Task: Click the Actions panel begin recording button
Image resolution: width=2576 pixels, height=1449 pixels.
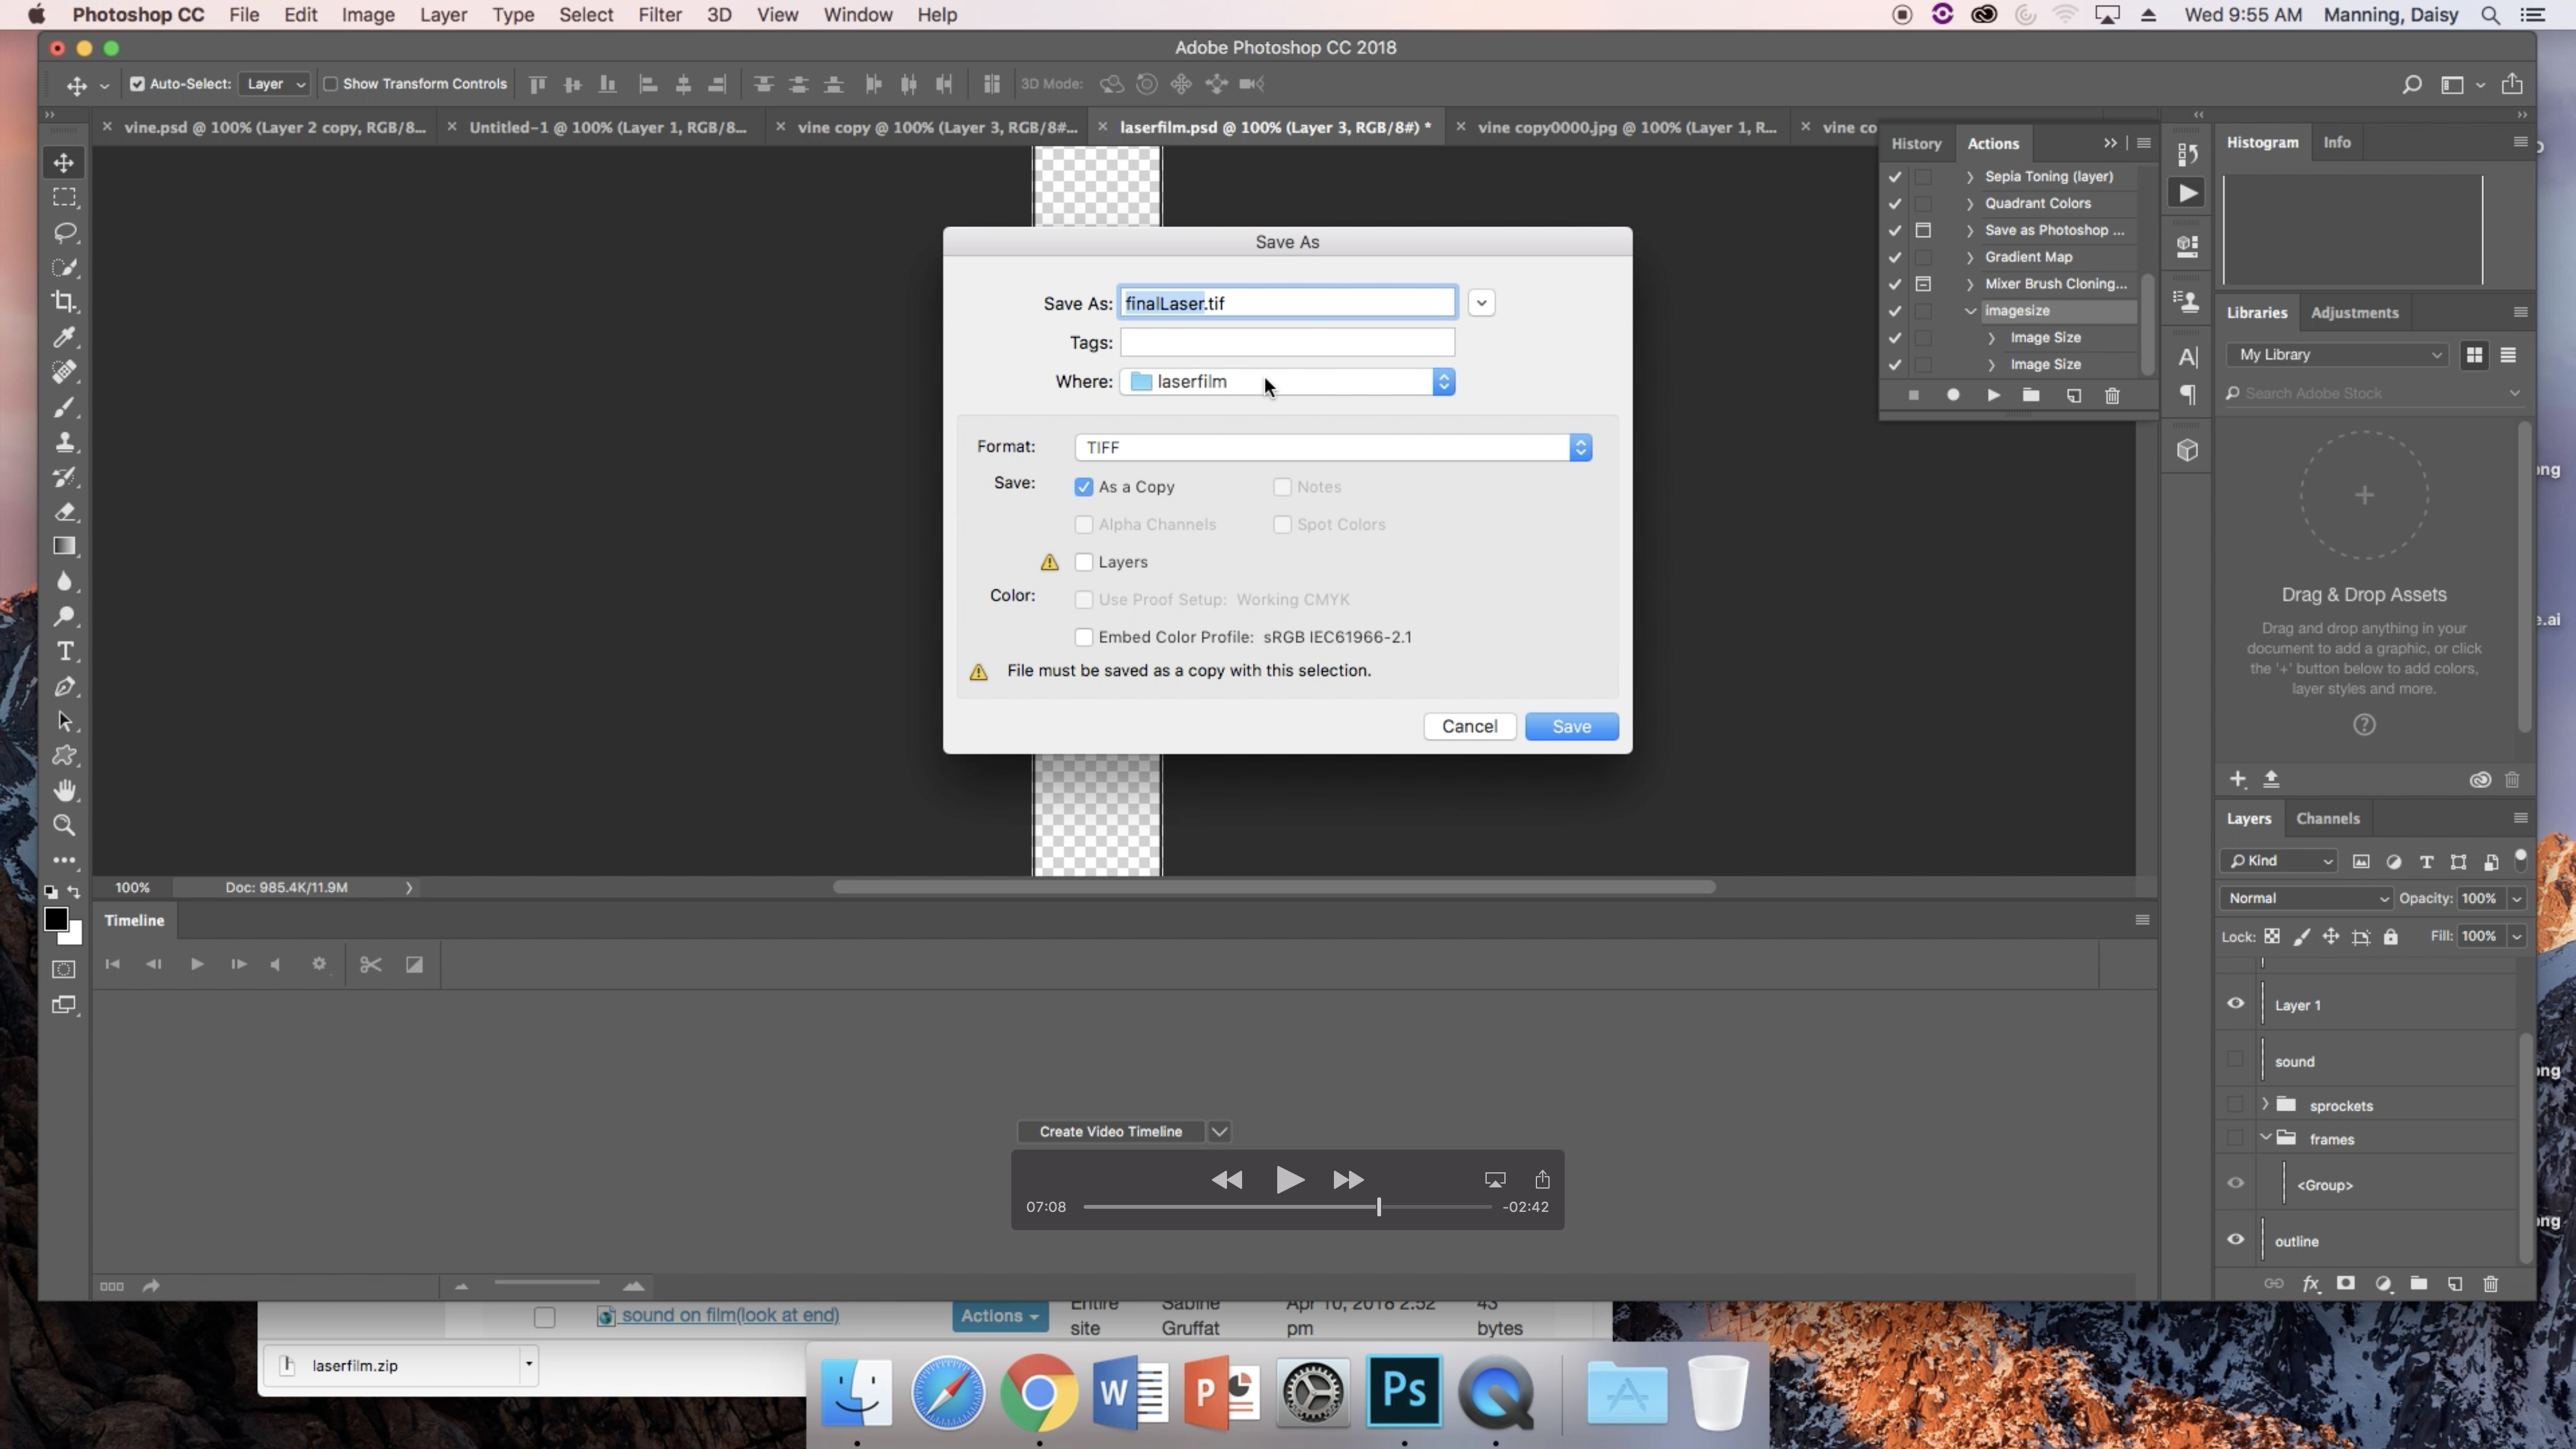Action: [1953, 396]
